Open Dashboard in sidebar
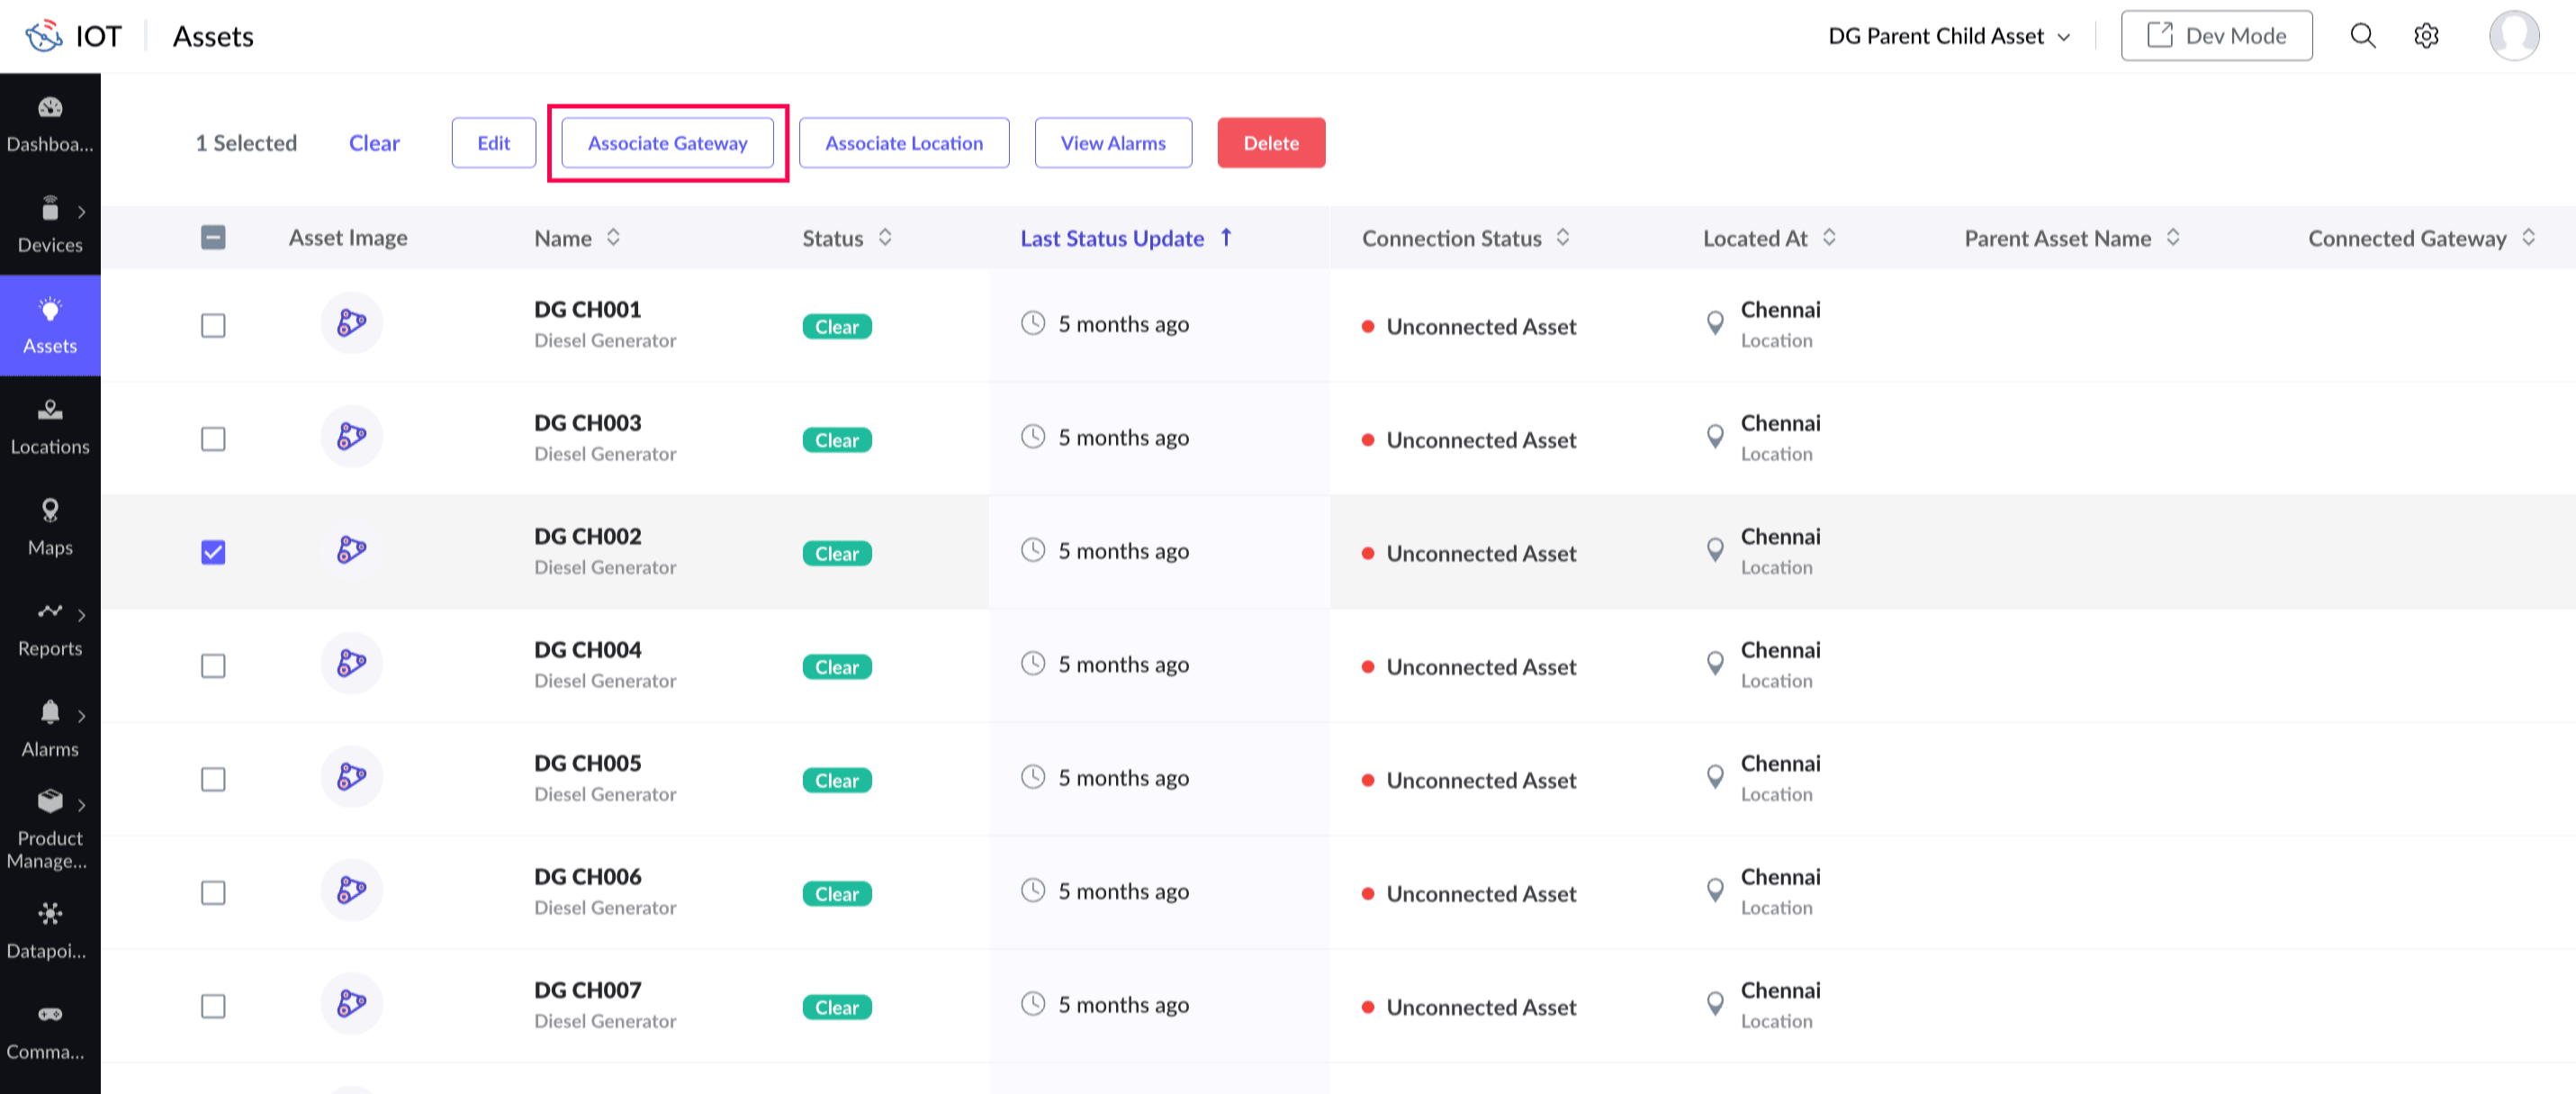Image resolution: width=2576 pixels, height=1094 pixels. click(x=50, y=124)
